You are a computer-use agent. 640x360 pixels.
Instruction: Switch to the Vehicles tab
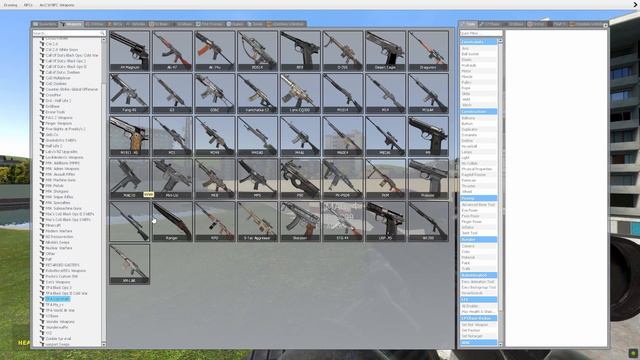[136, 24]
